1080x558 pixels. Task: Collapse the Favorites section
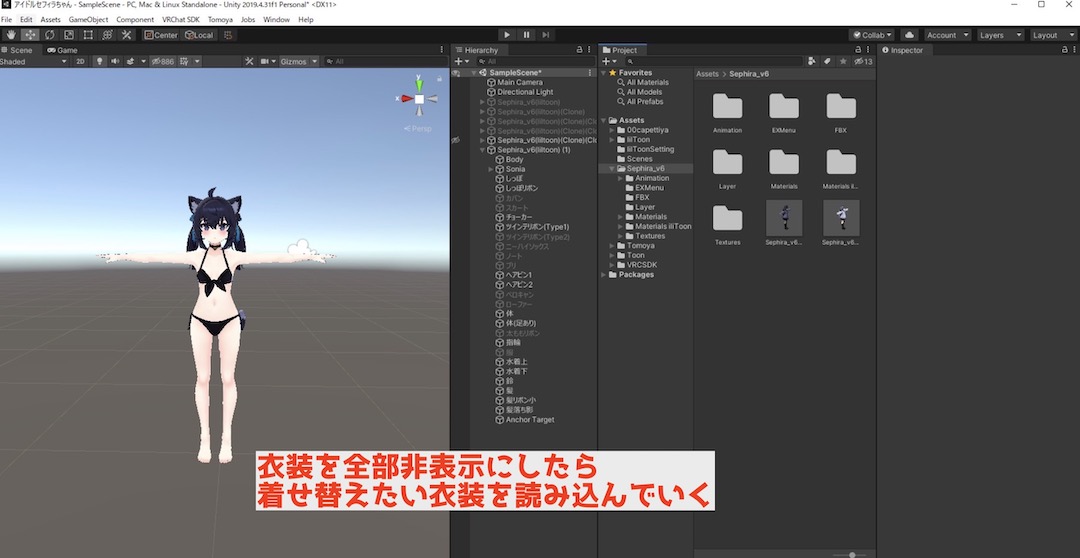coord(604,72)
